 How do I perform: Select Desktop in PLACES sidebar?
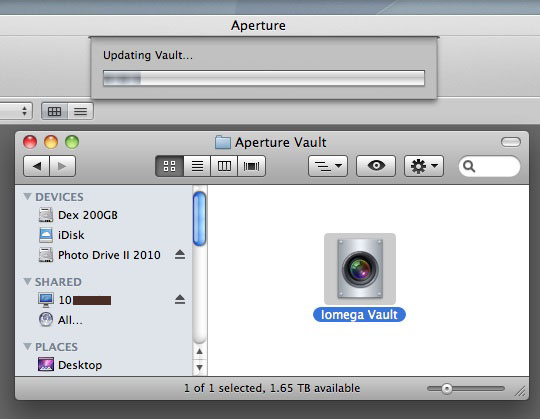pos(70,365)
